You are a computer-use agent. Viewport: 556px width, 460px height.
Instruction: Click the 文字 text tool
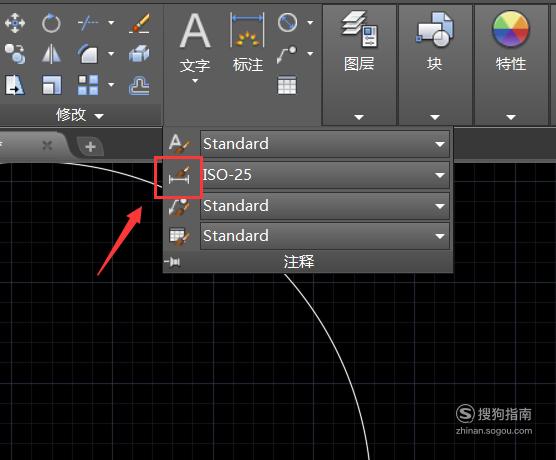pos(195,43)
